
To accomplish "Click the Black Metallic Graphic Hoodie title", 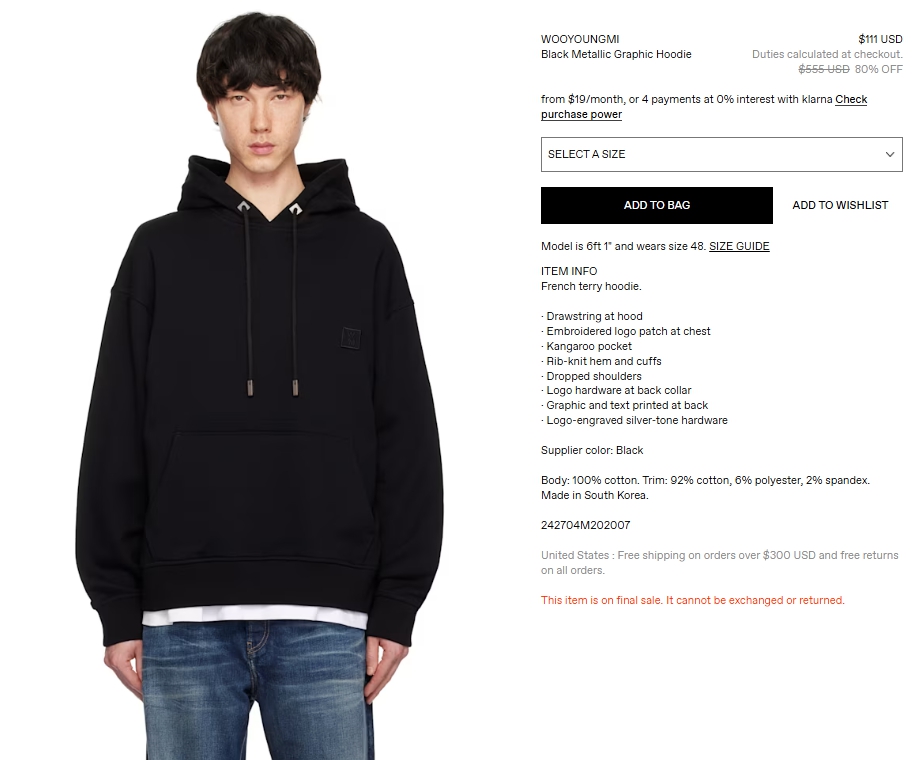I will click(x=616, y=54).
